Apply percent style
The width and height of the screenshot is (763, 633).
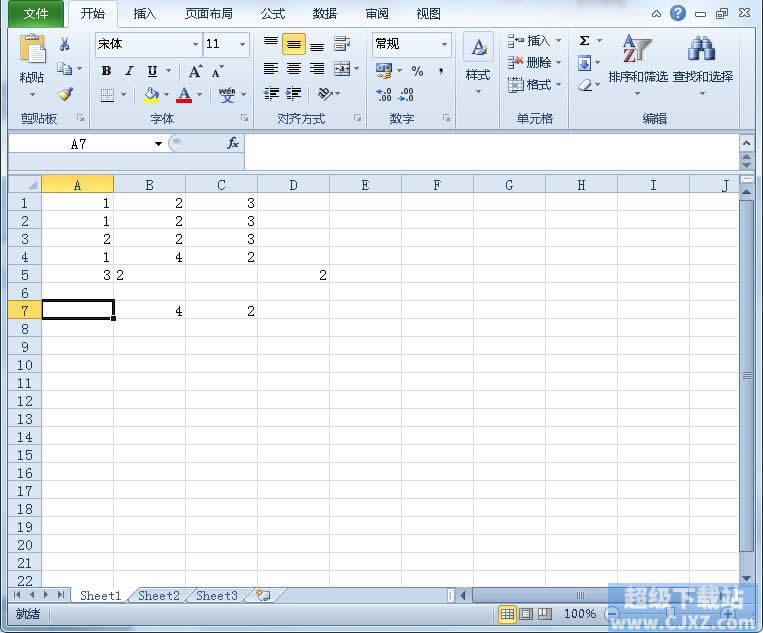[x=417, y=71]
